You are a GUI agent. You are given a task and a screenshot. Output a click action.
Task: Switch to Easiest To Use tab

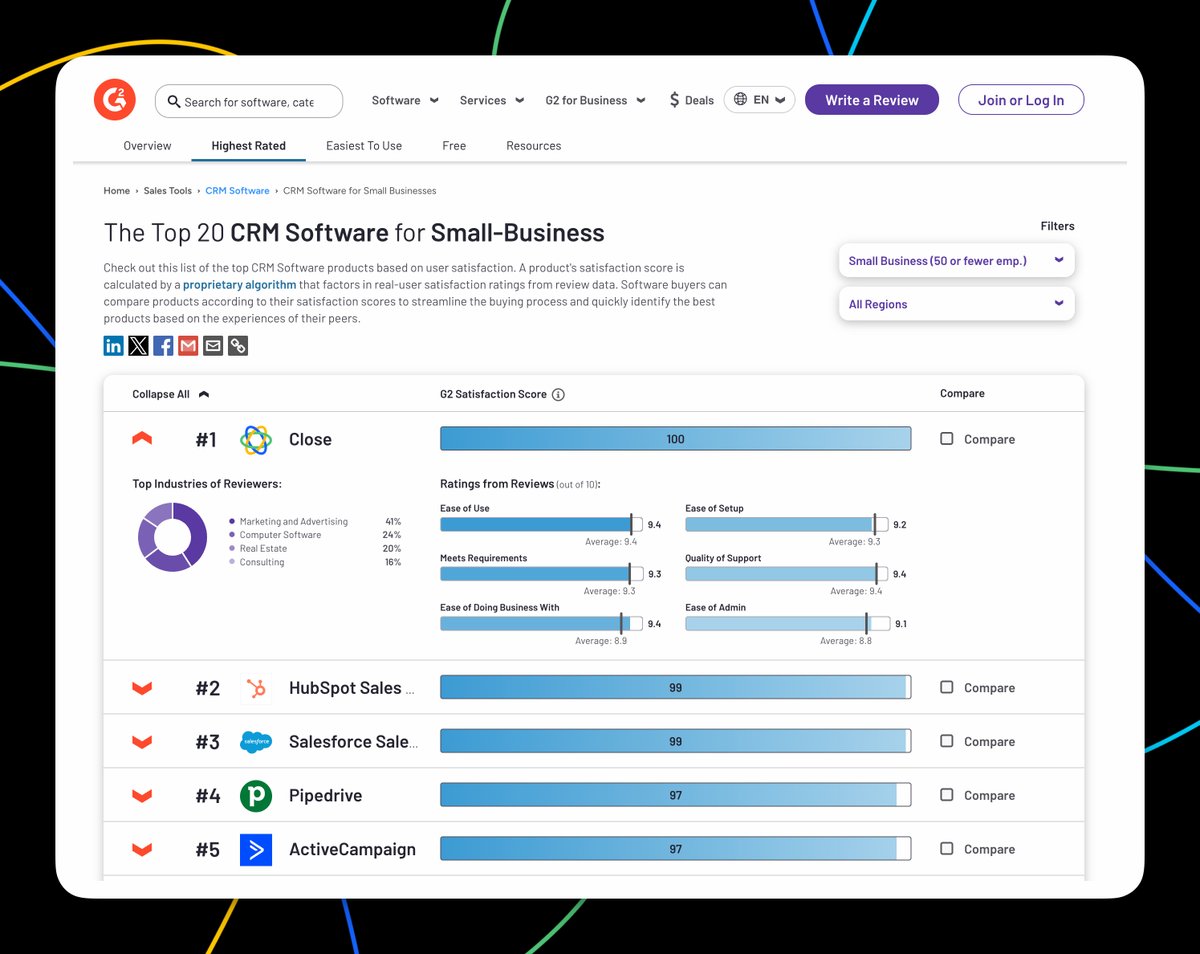click(364, 146)
